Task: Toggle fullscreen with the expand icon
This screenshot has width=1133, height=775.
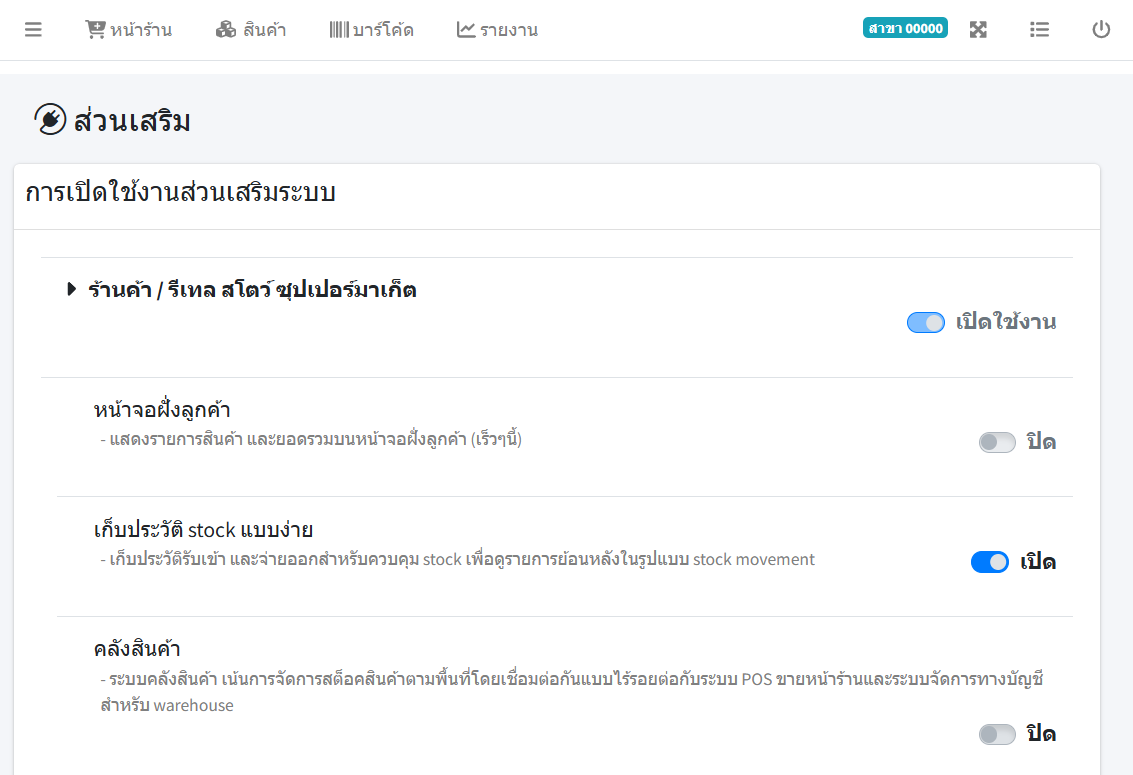Action: [x=978, y=29]
